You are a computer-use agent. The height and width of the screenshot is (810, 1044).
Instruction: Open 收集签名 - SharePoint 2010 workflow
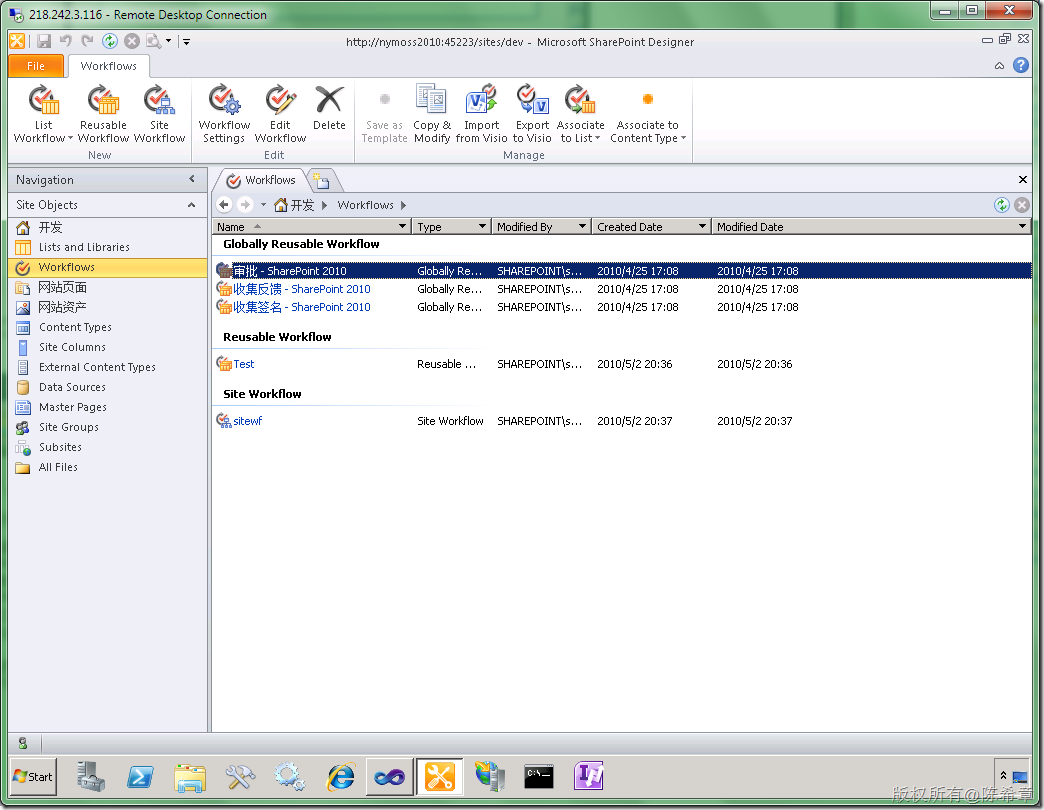coord(302,307)
